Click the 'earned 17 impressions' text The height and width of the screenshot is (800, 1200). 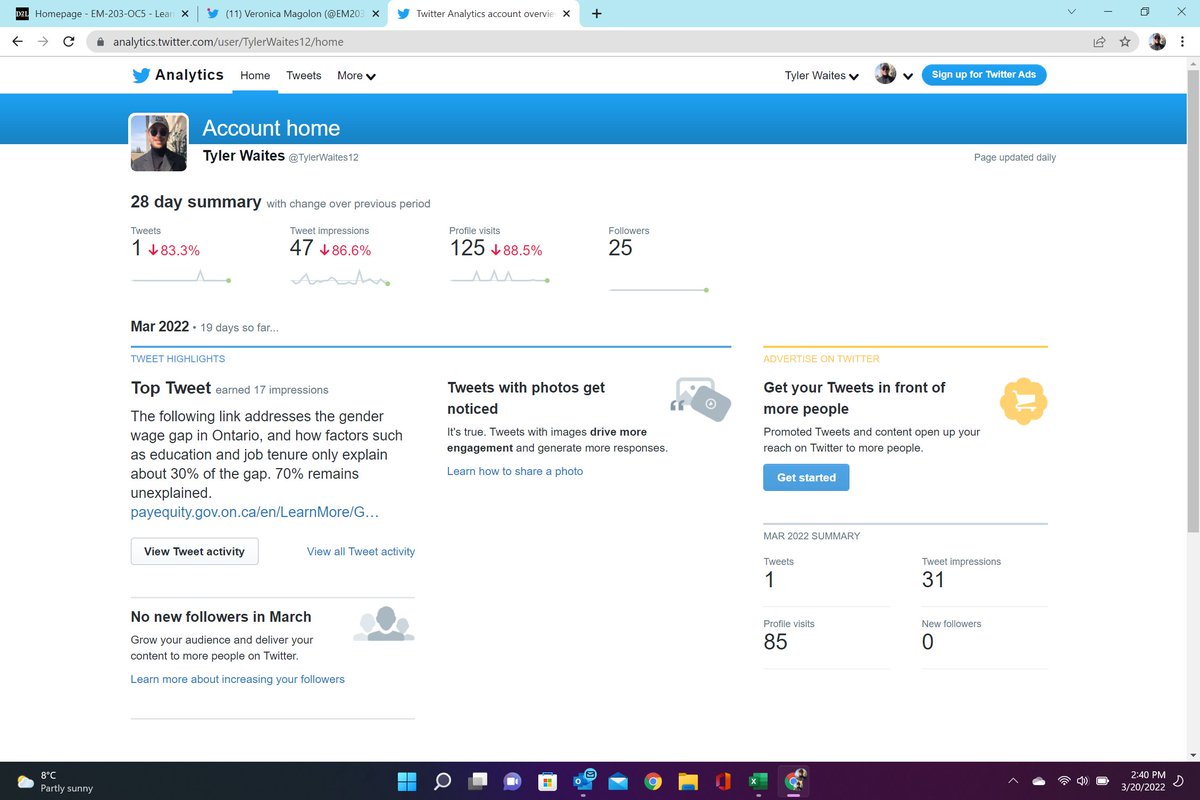tap(272, 390)
